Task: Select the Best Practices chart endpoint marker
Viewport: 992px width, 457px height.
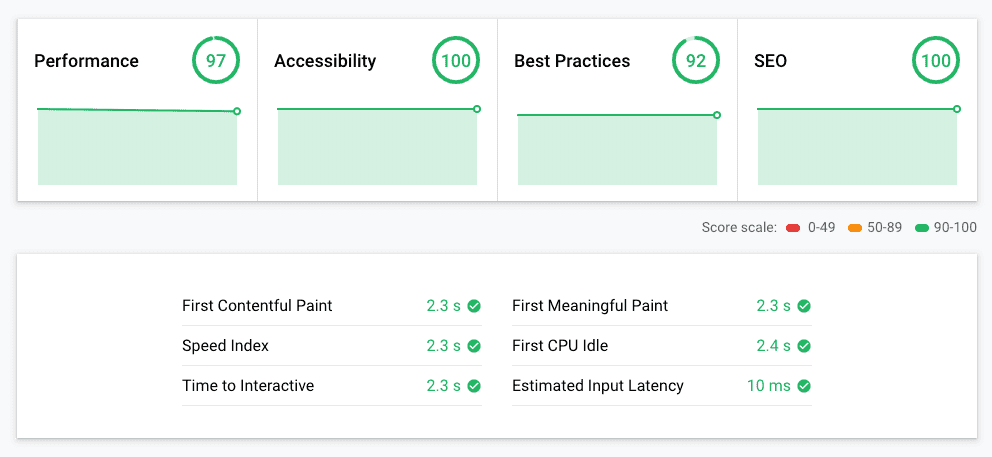Action: tap(717, 115)
